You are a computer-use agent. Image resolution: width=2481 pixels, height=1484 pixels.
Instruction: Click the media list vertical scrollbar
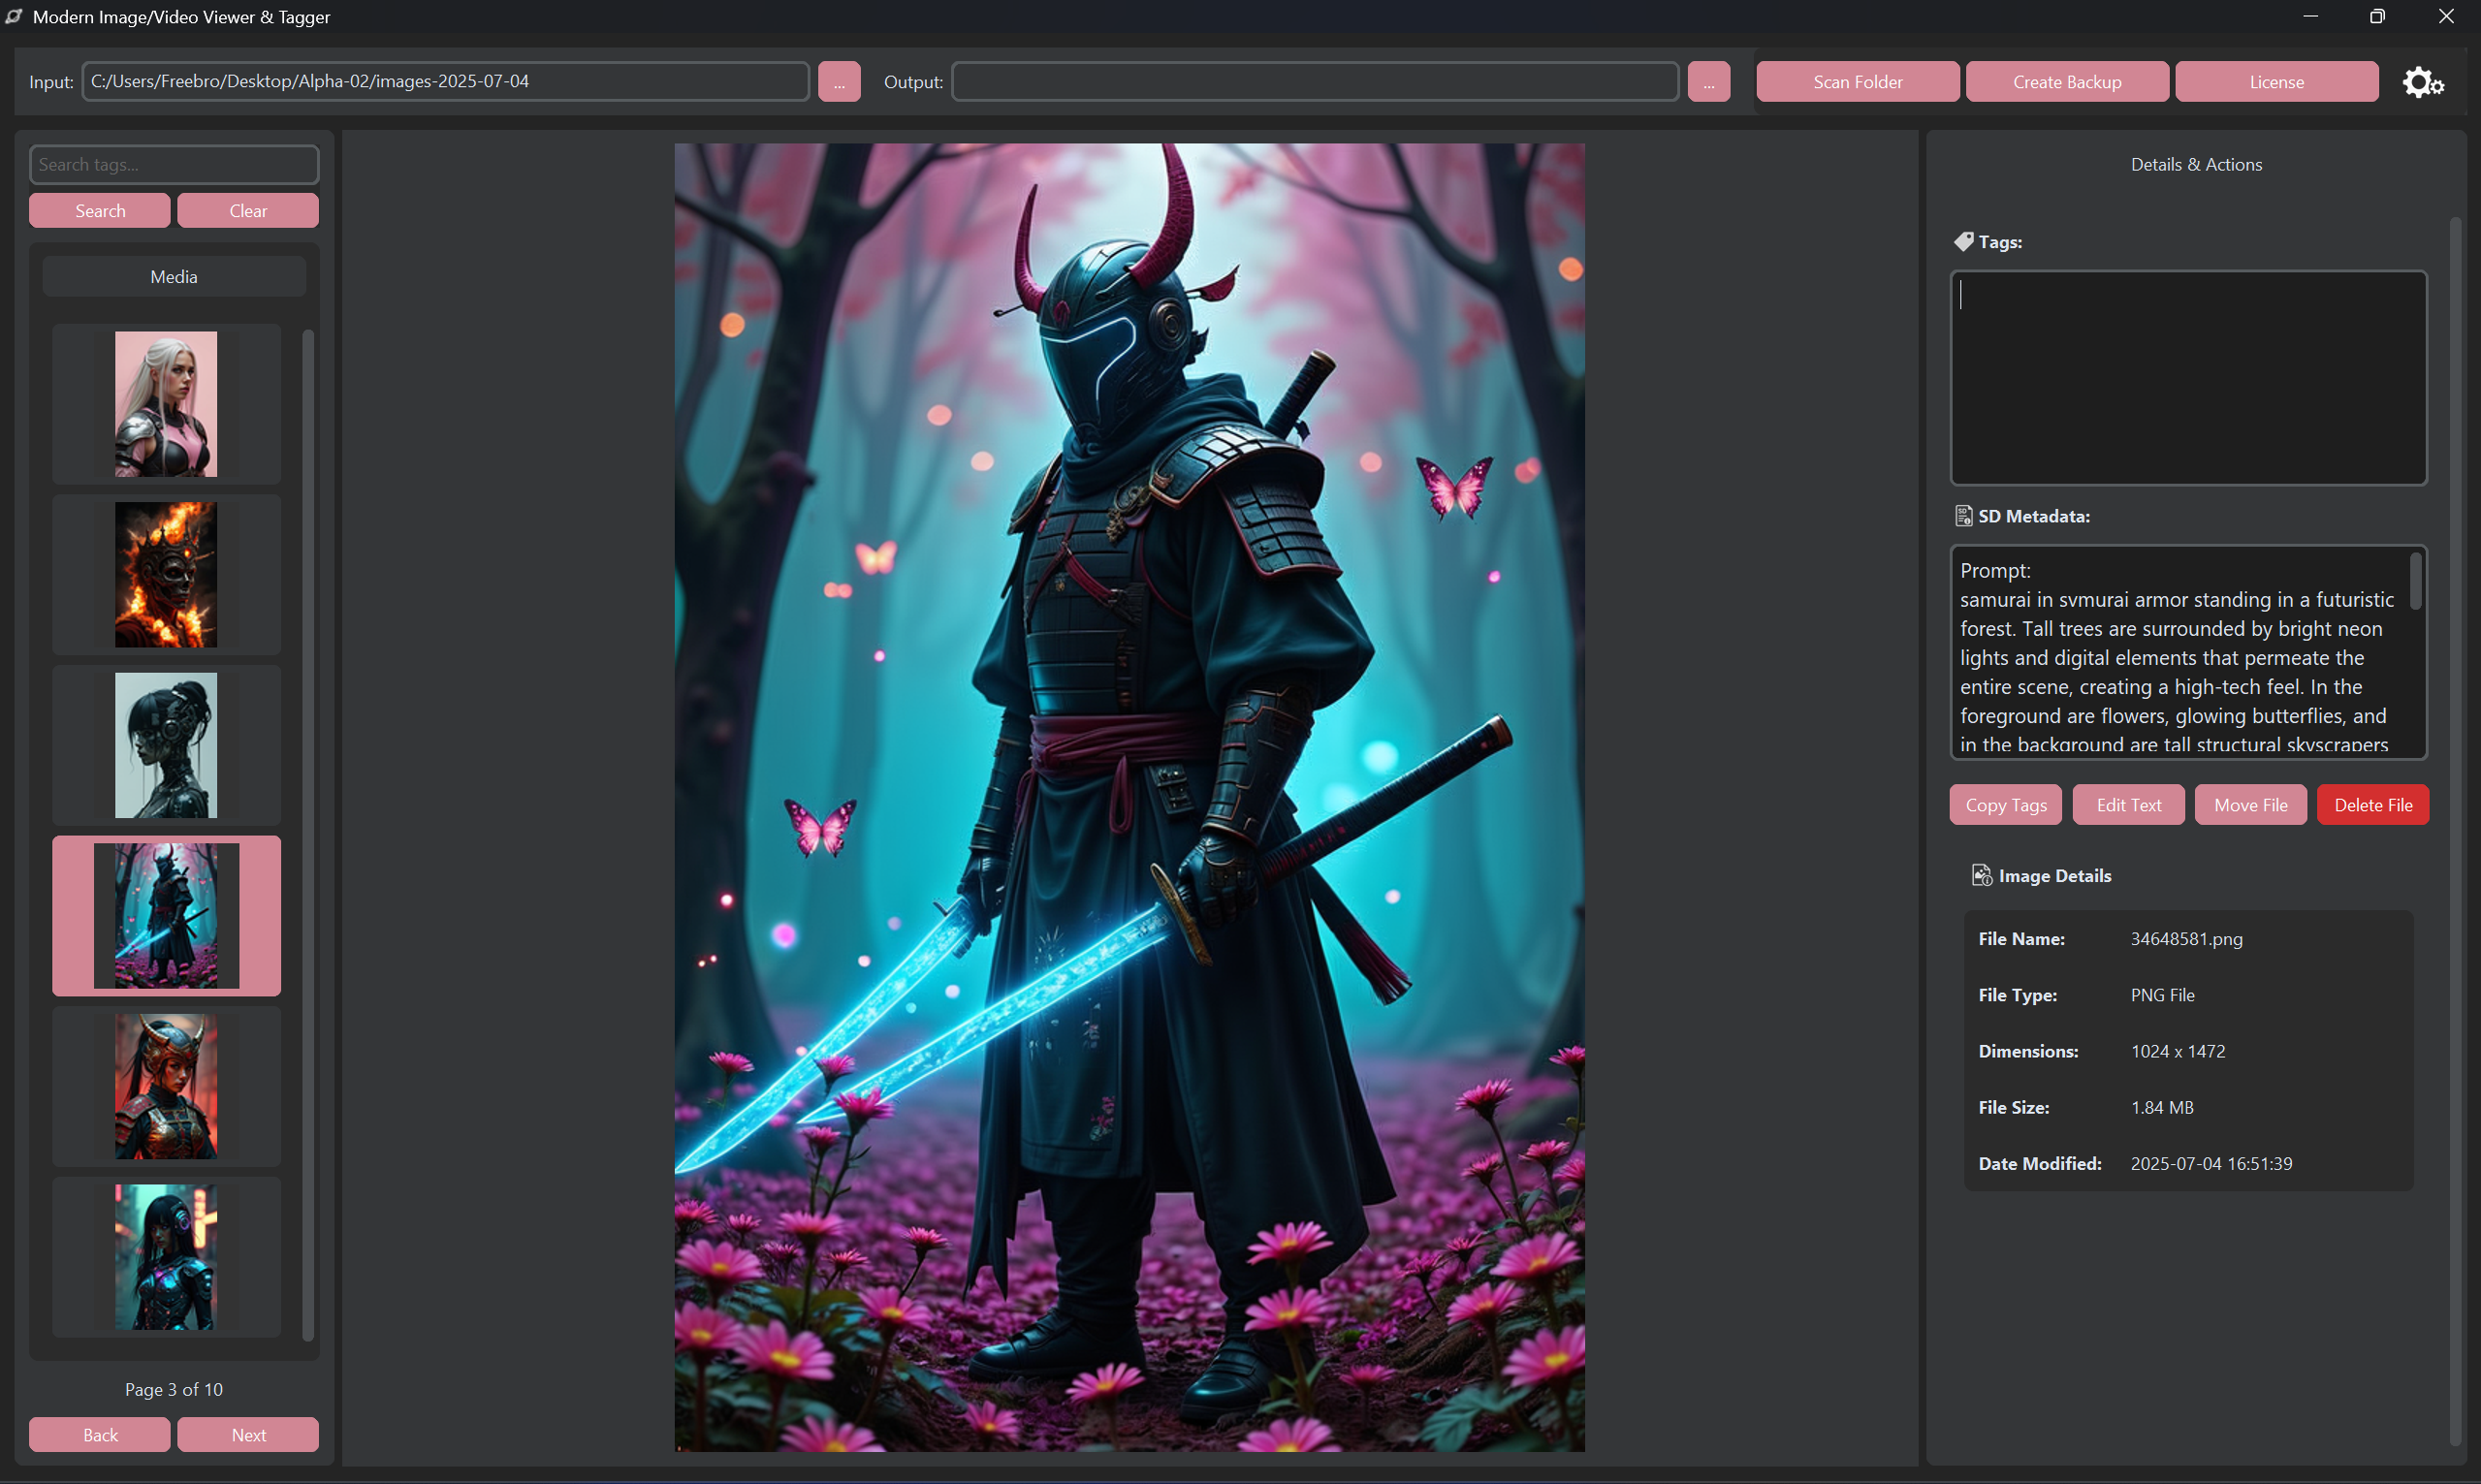tap(308, 834)
